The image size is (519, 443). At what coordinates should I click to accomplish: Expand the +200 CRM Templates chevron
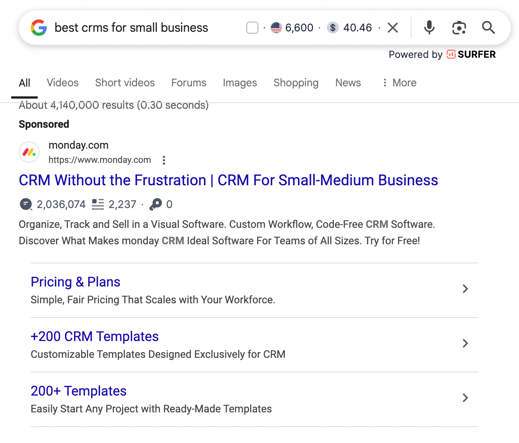click(465, 343)
